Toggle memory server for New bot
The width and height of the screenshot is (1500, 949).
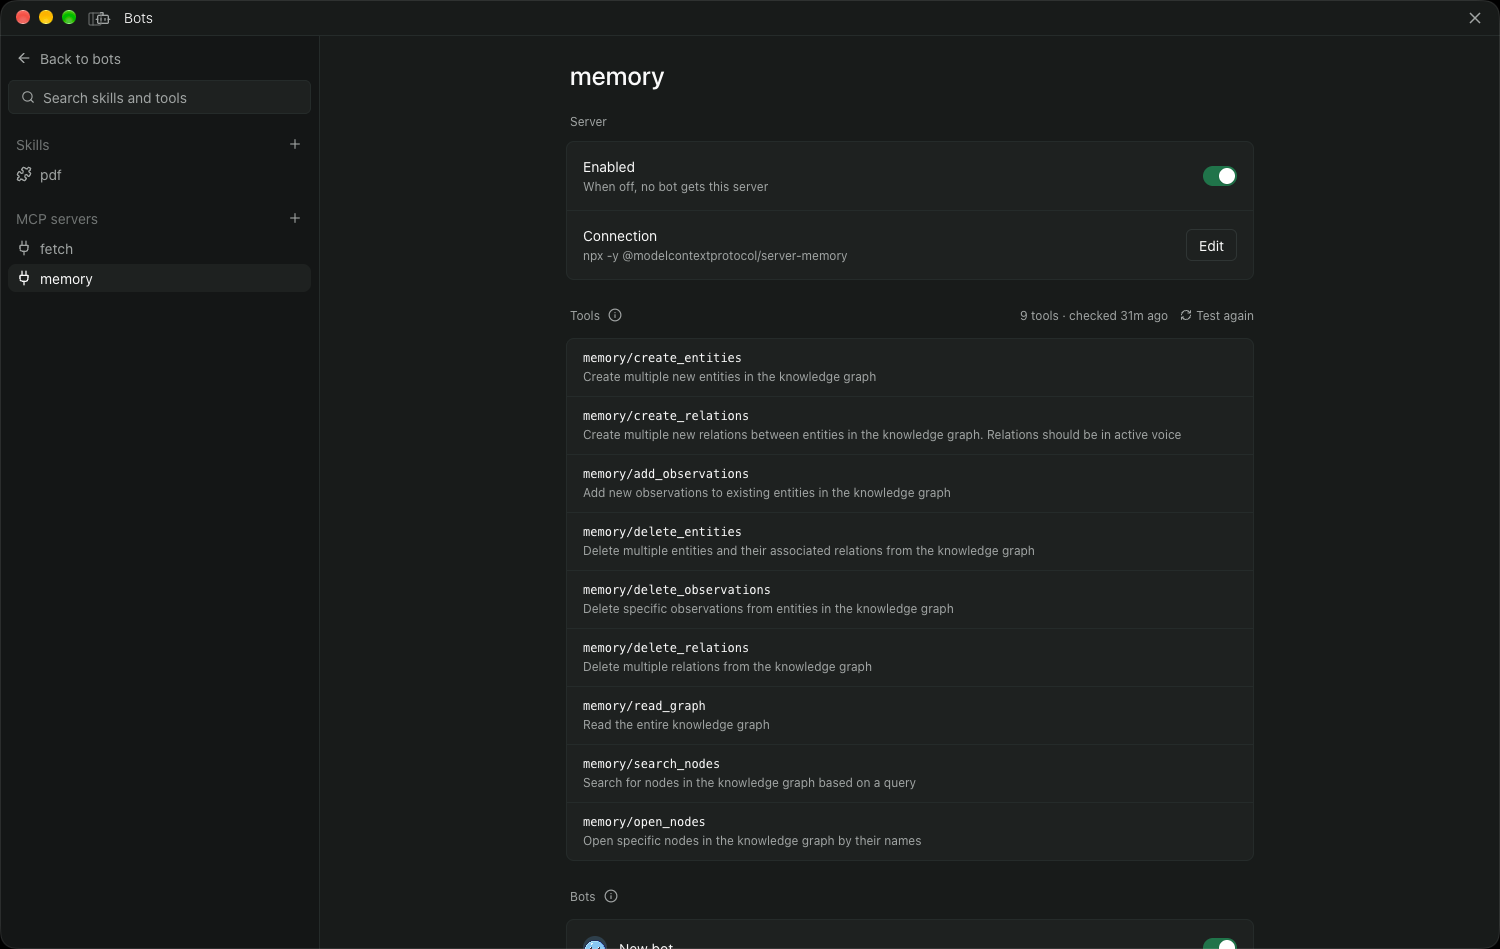pos(1220,943)
